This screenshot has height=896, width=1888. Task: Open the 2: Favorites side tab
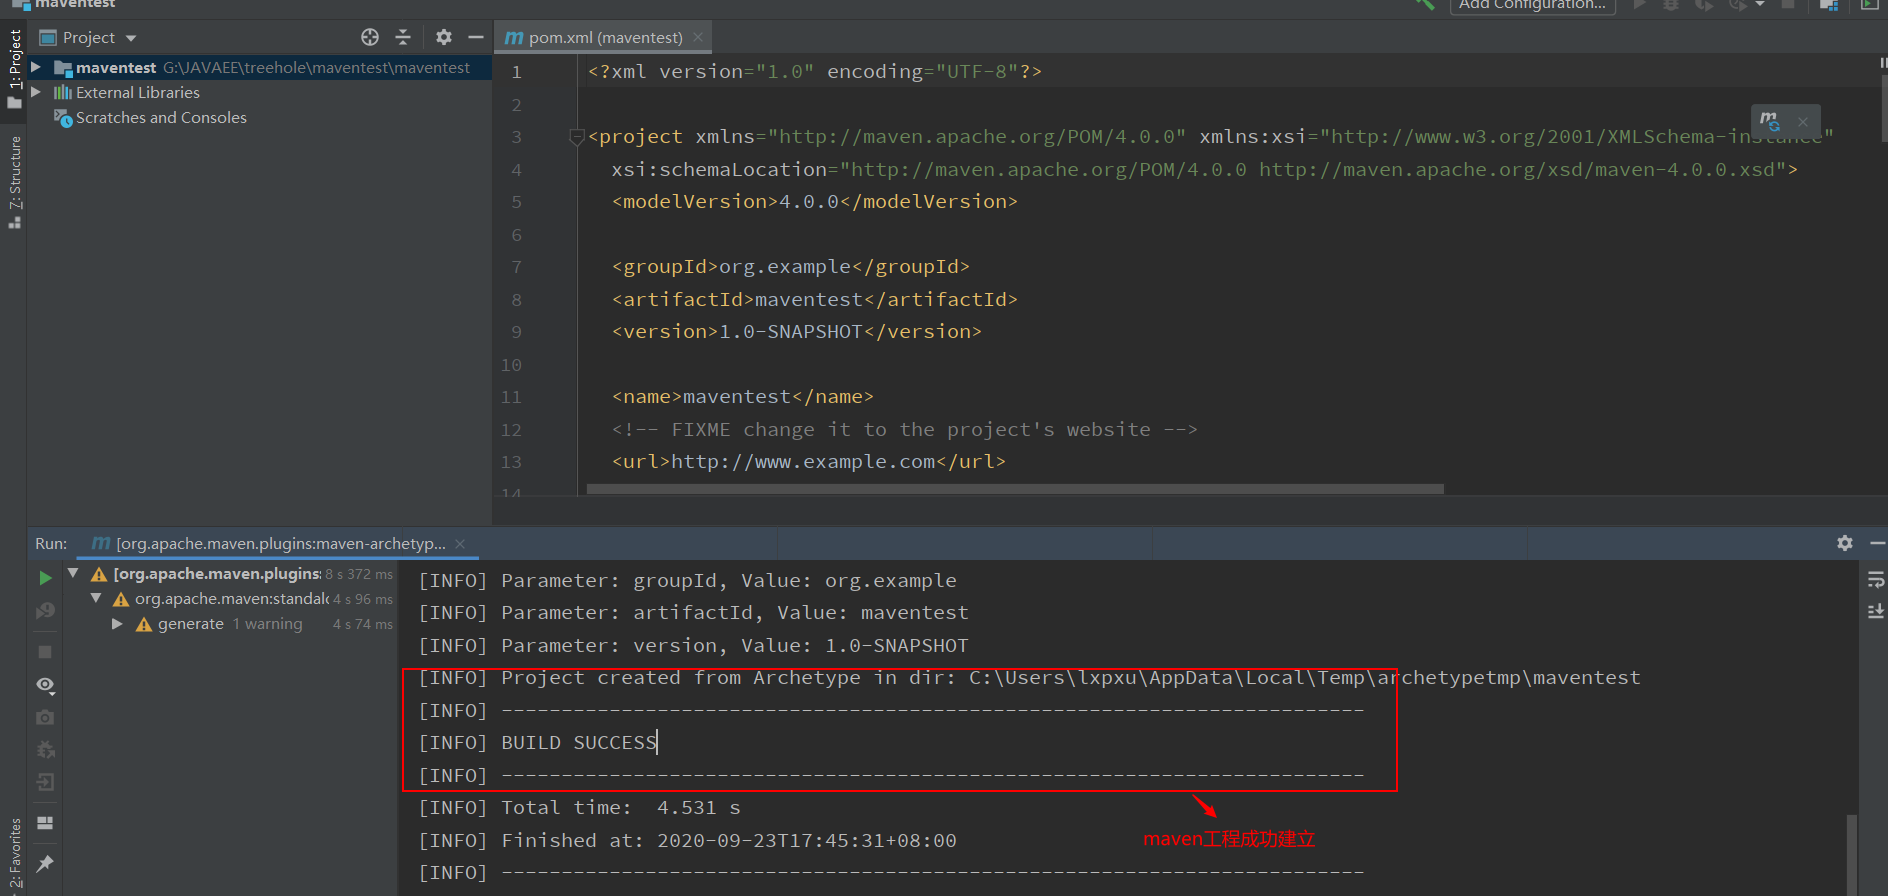14,853
